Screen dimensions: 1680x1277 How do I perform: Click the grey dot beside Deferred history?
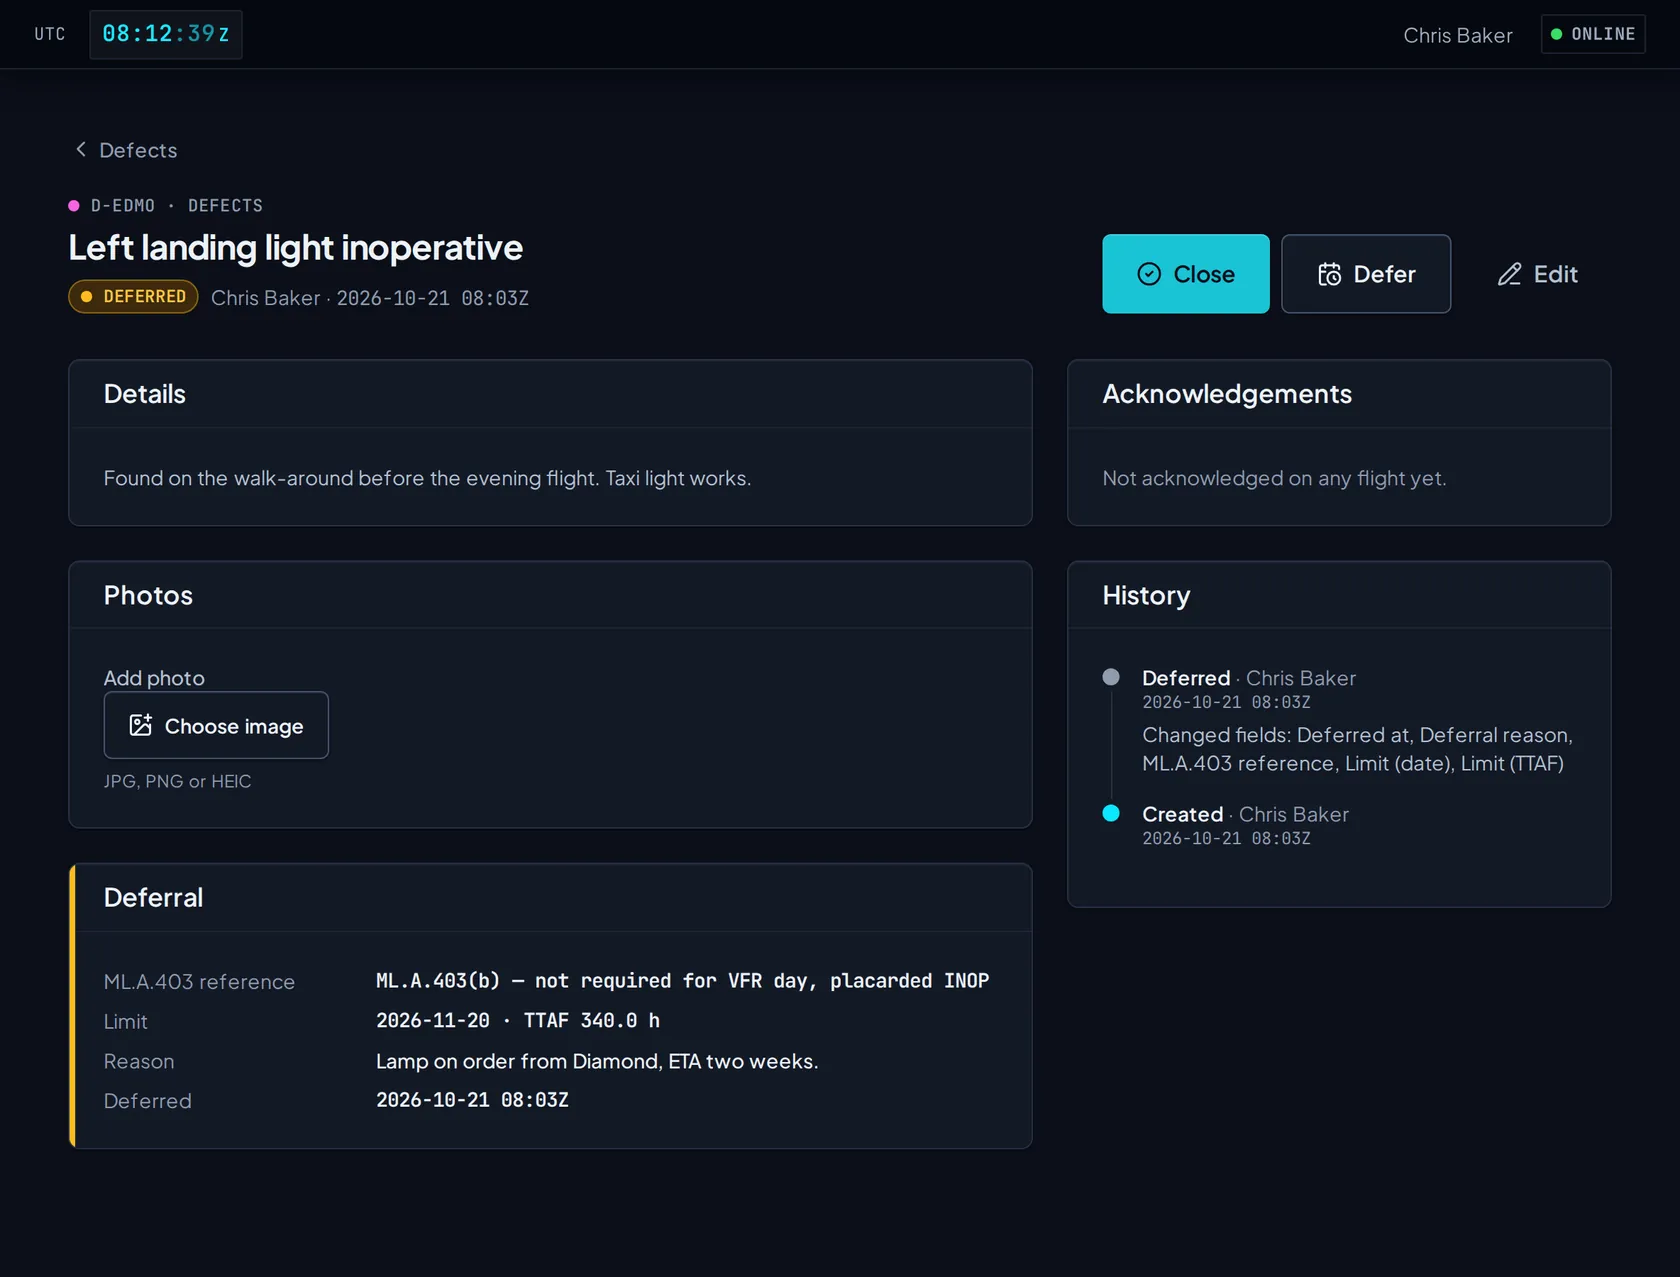pos(1110,677)
